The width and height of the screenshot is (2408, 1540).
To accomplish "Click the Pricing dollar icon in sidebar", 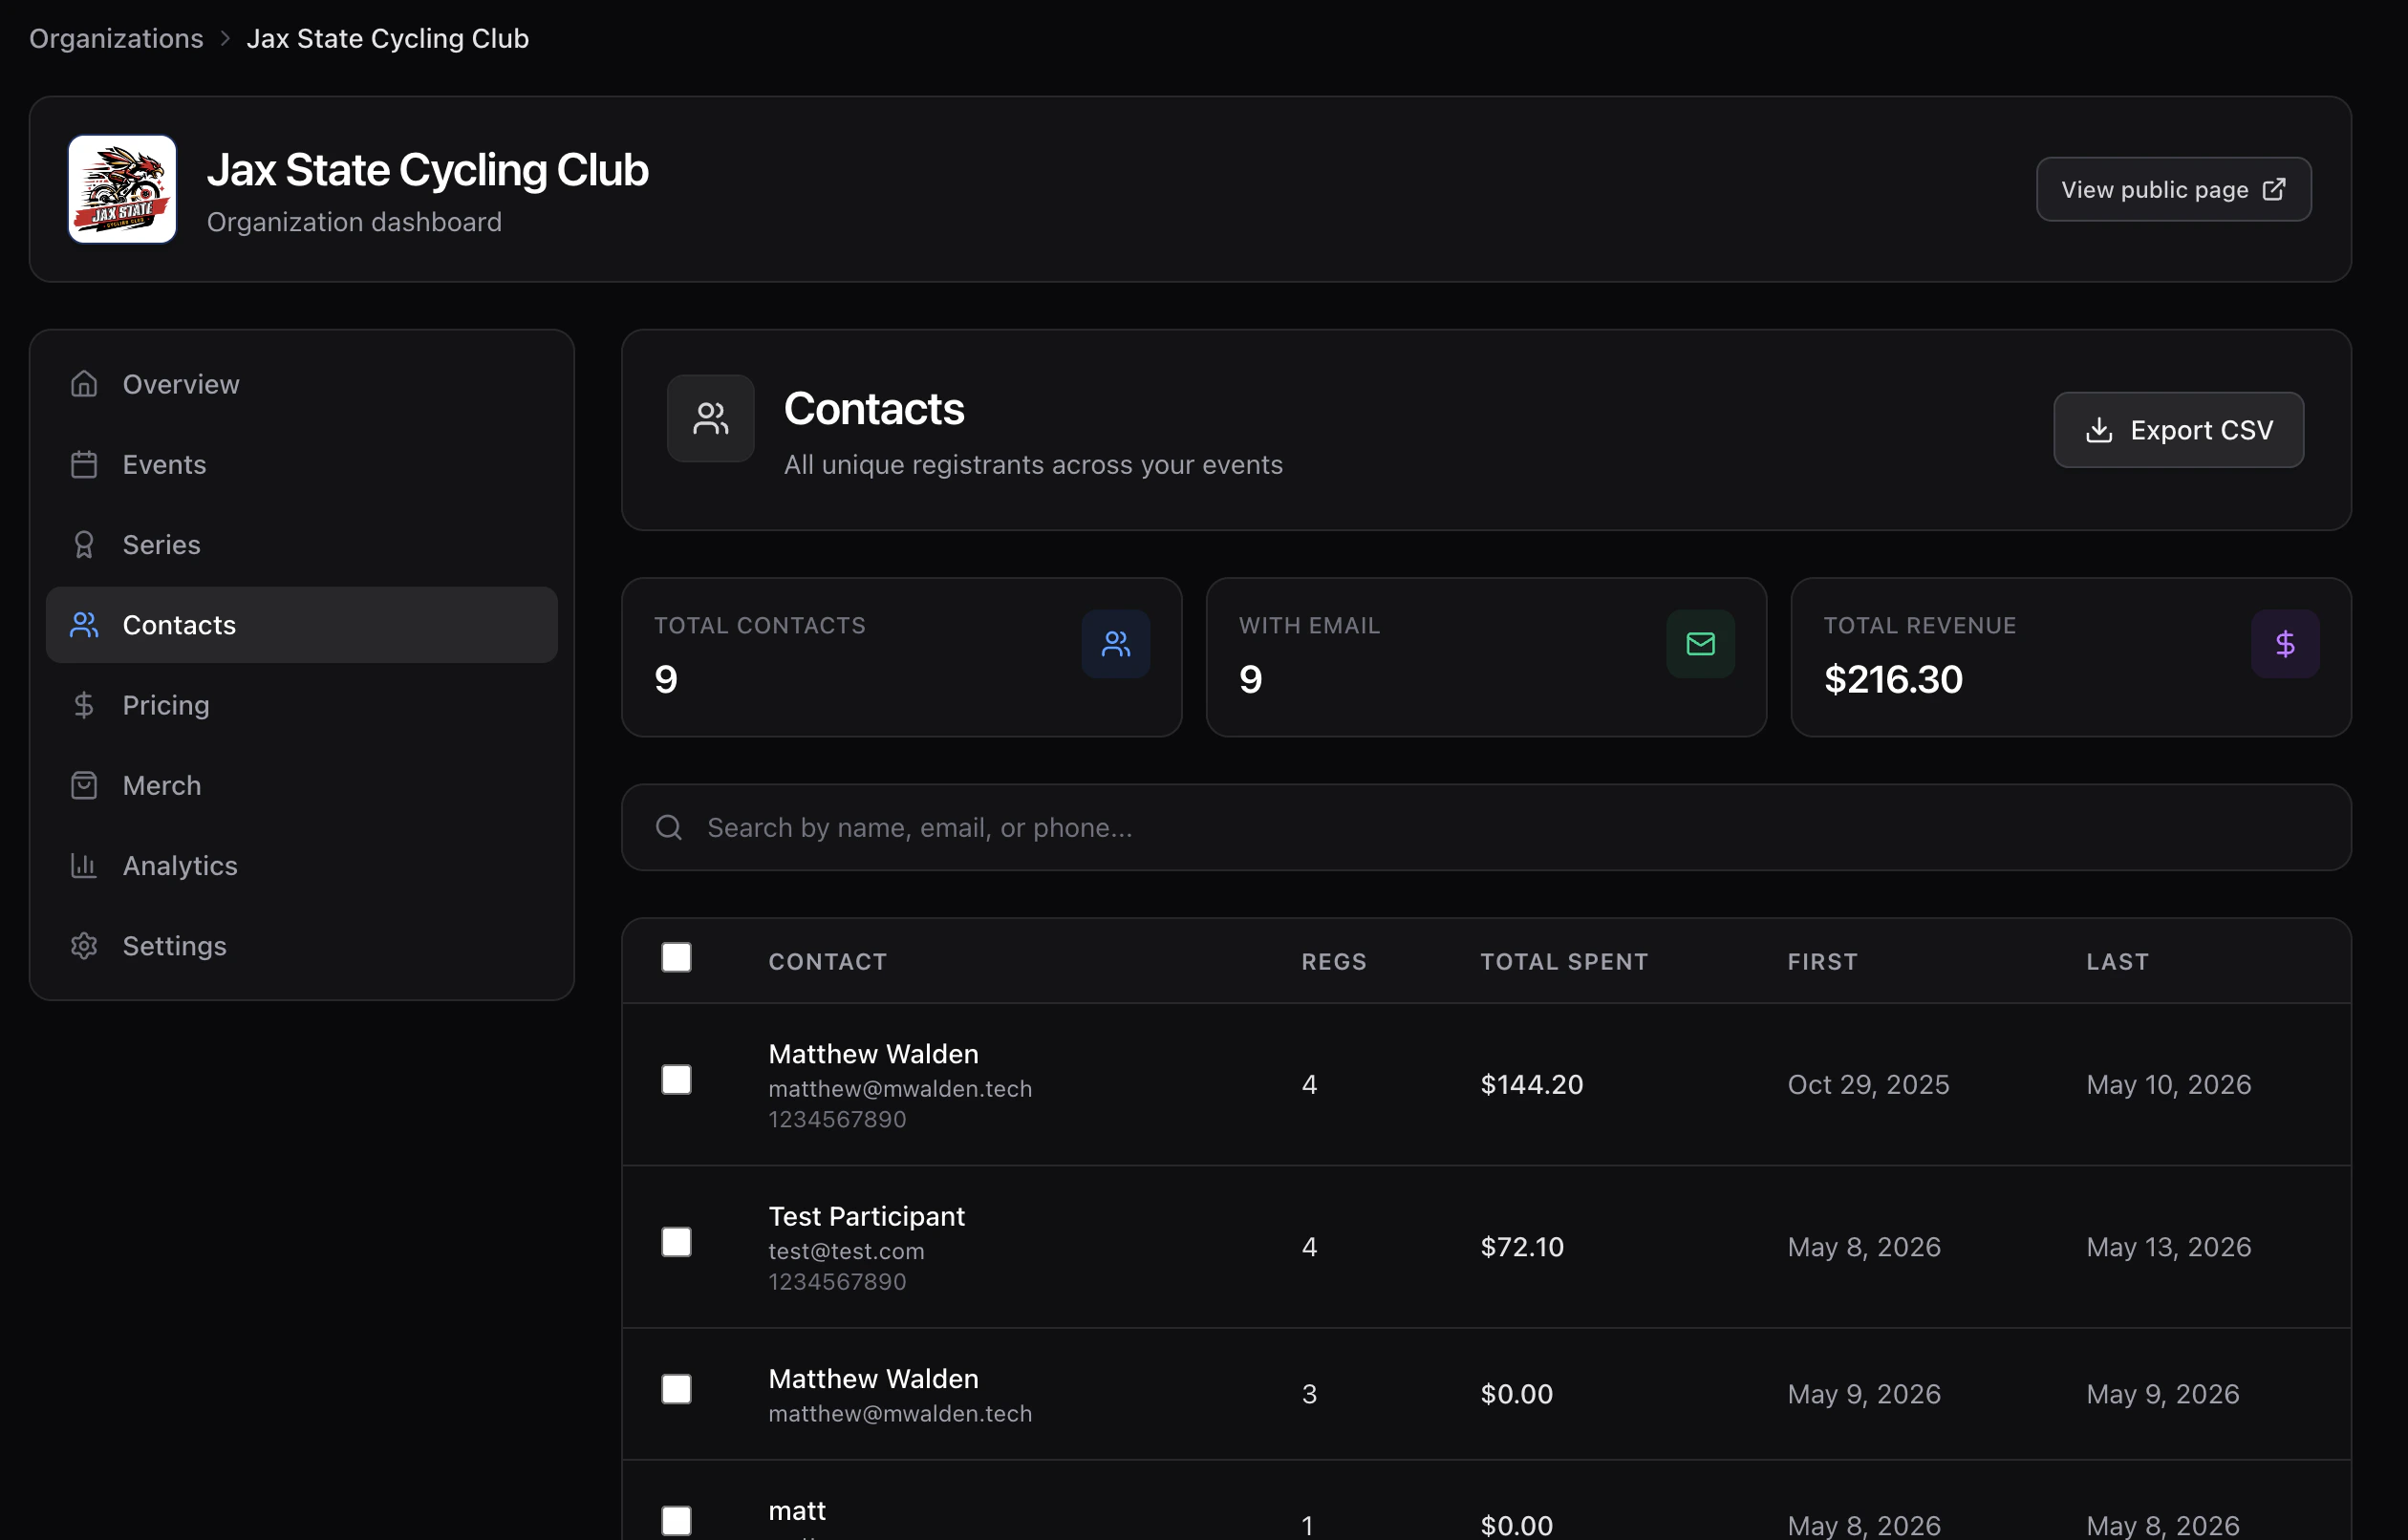I will pos(84,705).
